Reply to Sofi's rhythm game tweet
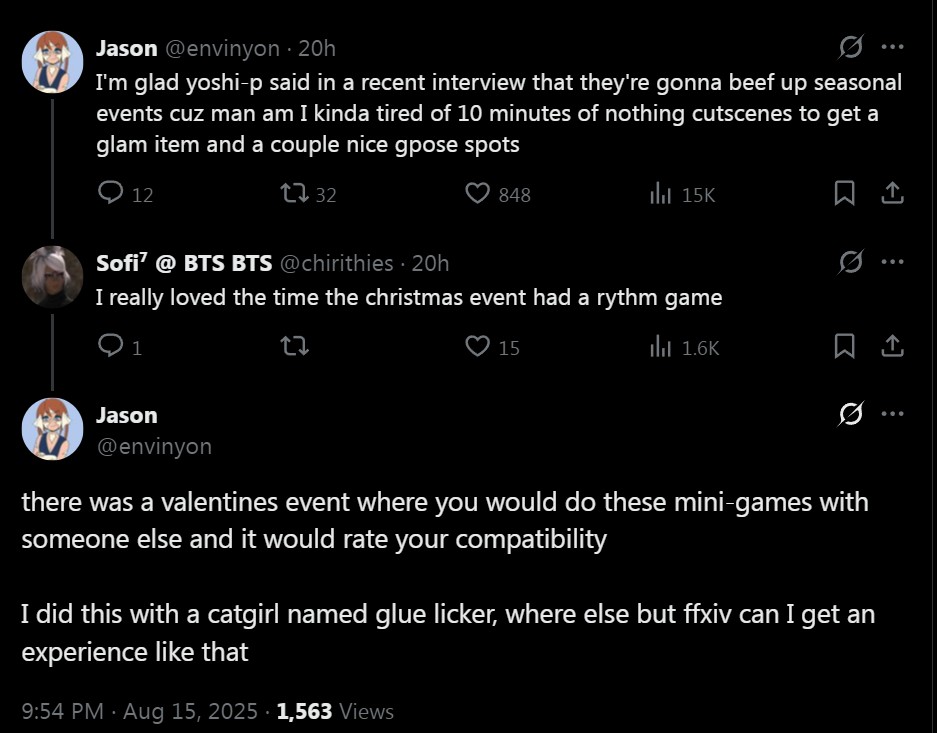 tap(111, 347)
